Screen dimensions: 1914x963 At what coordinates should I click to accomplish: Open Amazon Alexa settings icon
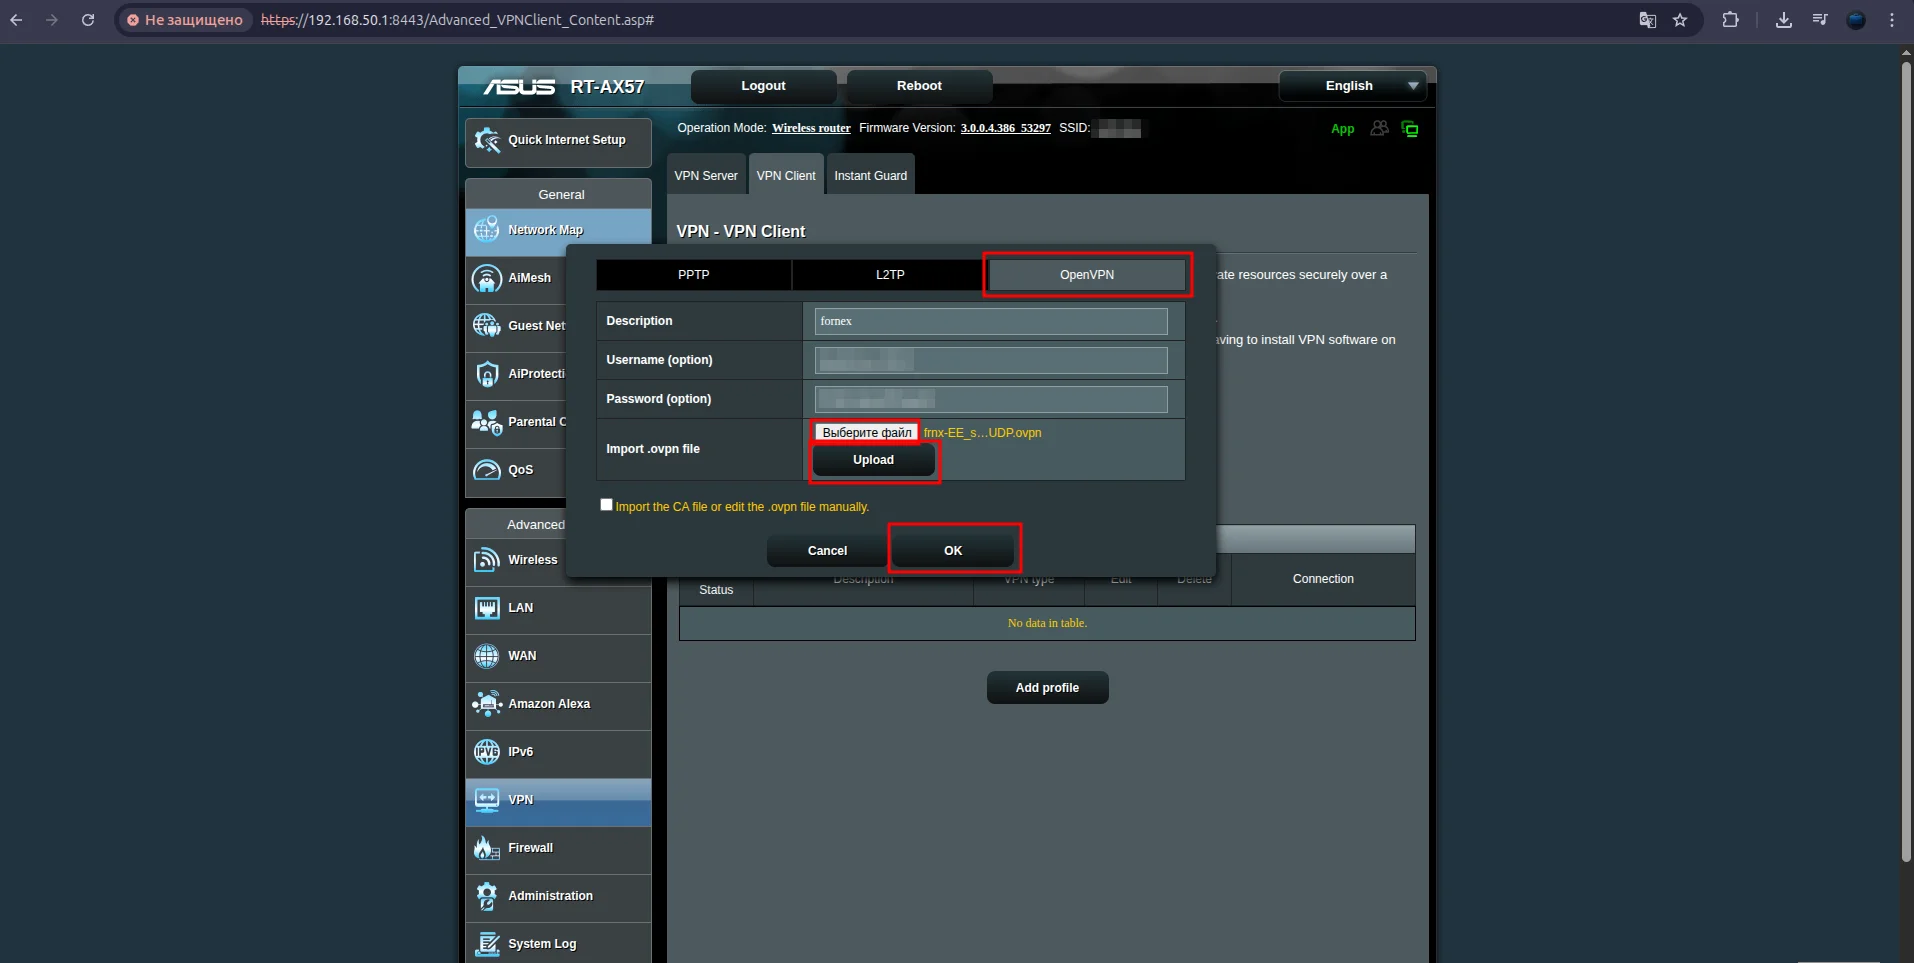click(487, 704)
